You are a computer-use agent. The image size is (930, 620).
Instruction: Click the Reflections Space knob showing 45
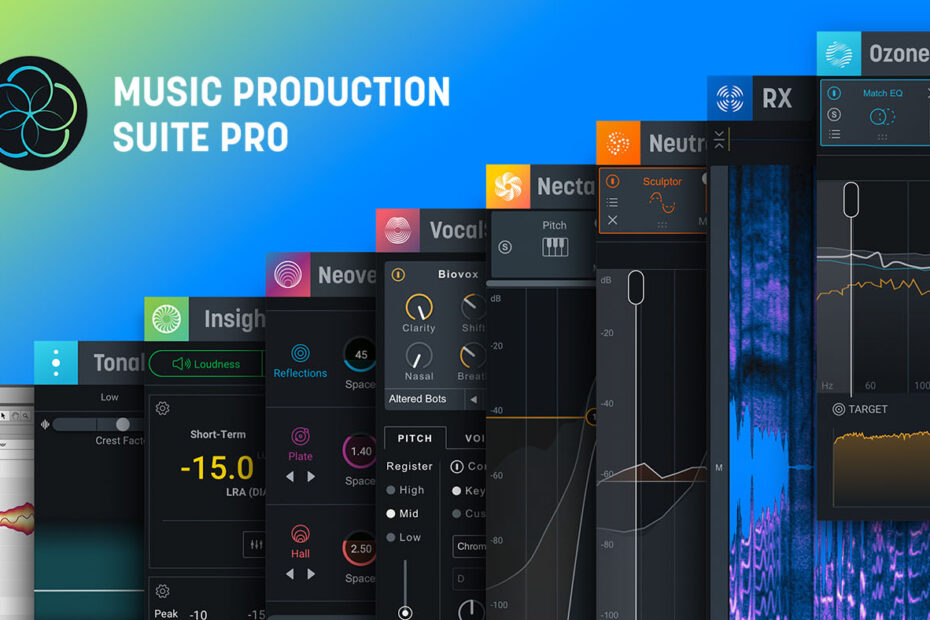click(360, 354)
